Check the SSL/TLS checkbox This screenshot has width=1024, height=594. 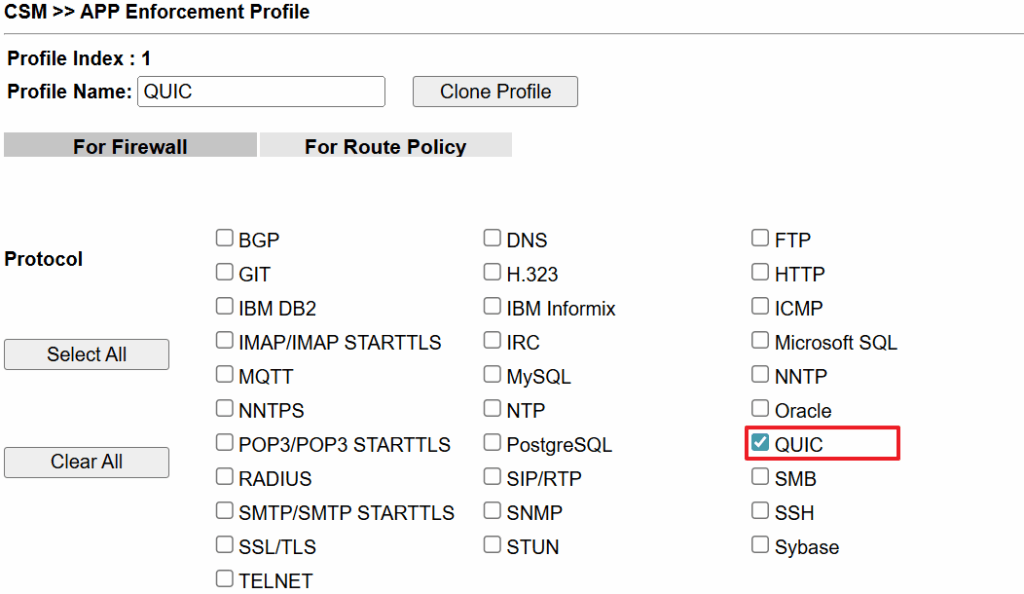(225, 545)
